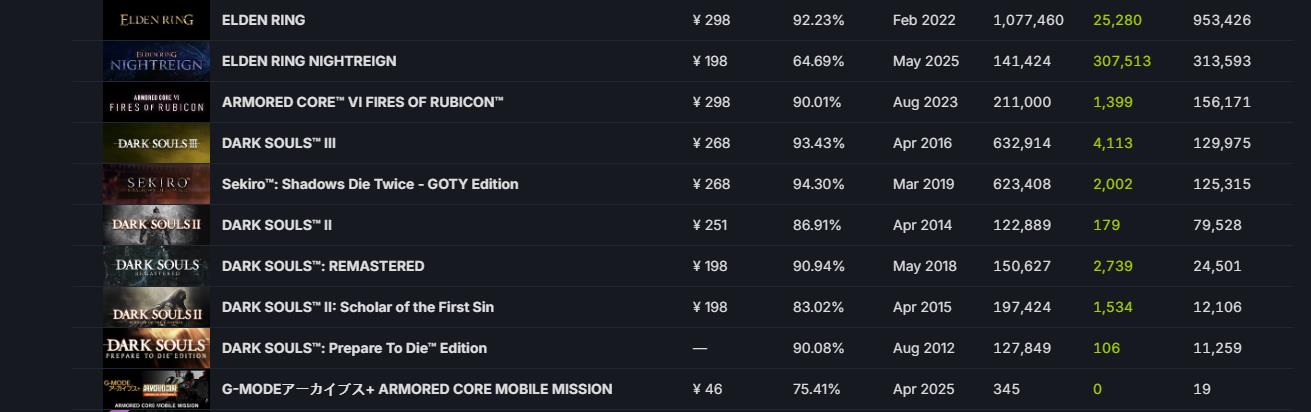Viewport: 1311px width, 412px height.
Task: Click the ¥ 46 price of G-MODE
Action: pos(707,389)
